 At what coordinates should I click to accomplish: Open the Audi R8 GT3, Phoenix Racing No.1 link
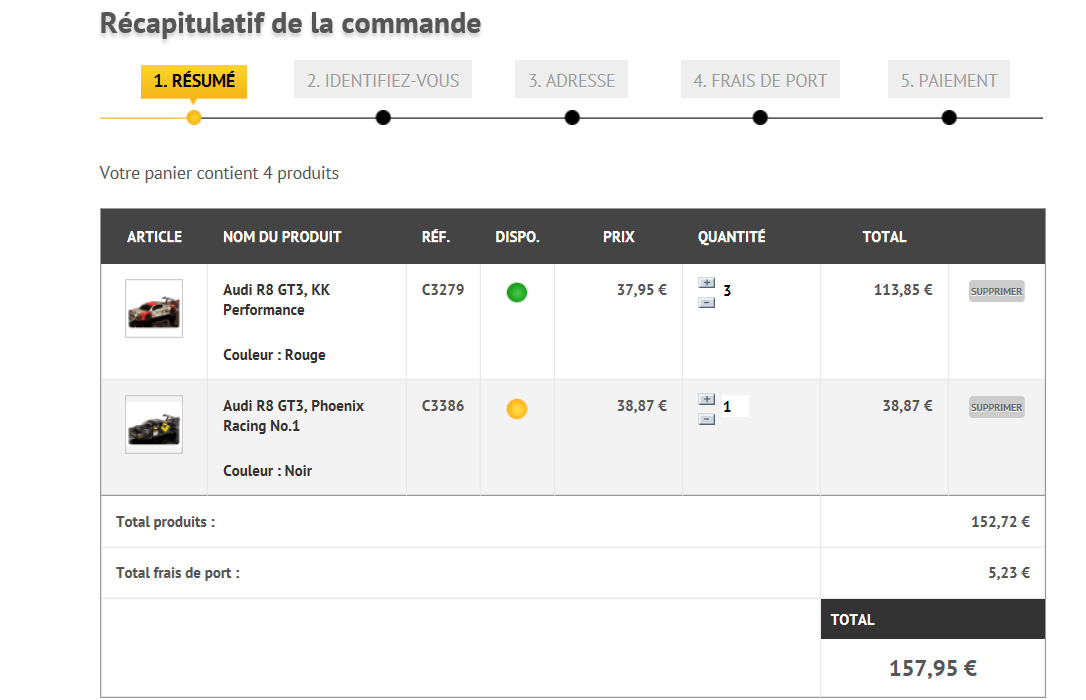coord(293,416)
